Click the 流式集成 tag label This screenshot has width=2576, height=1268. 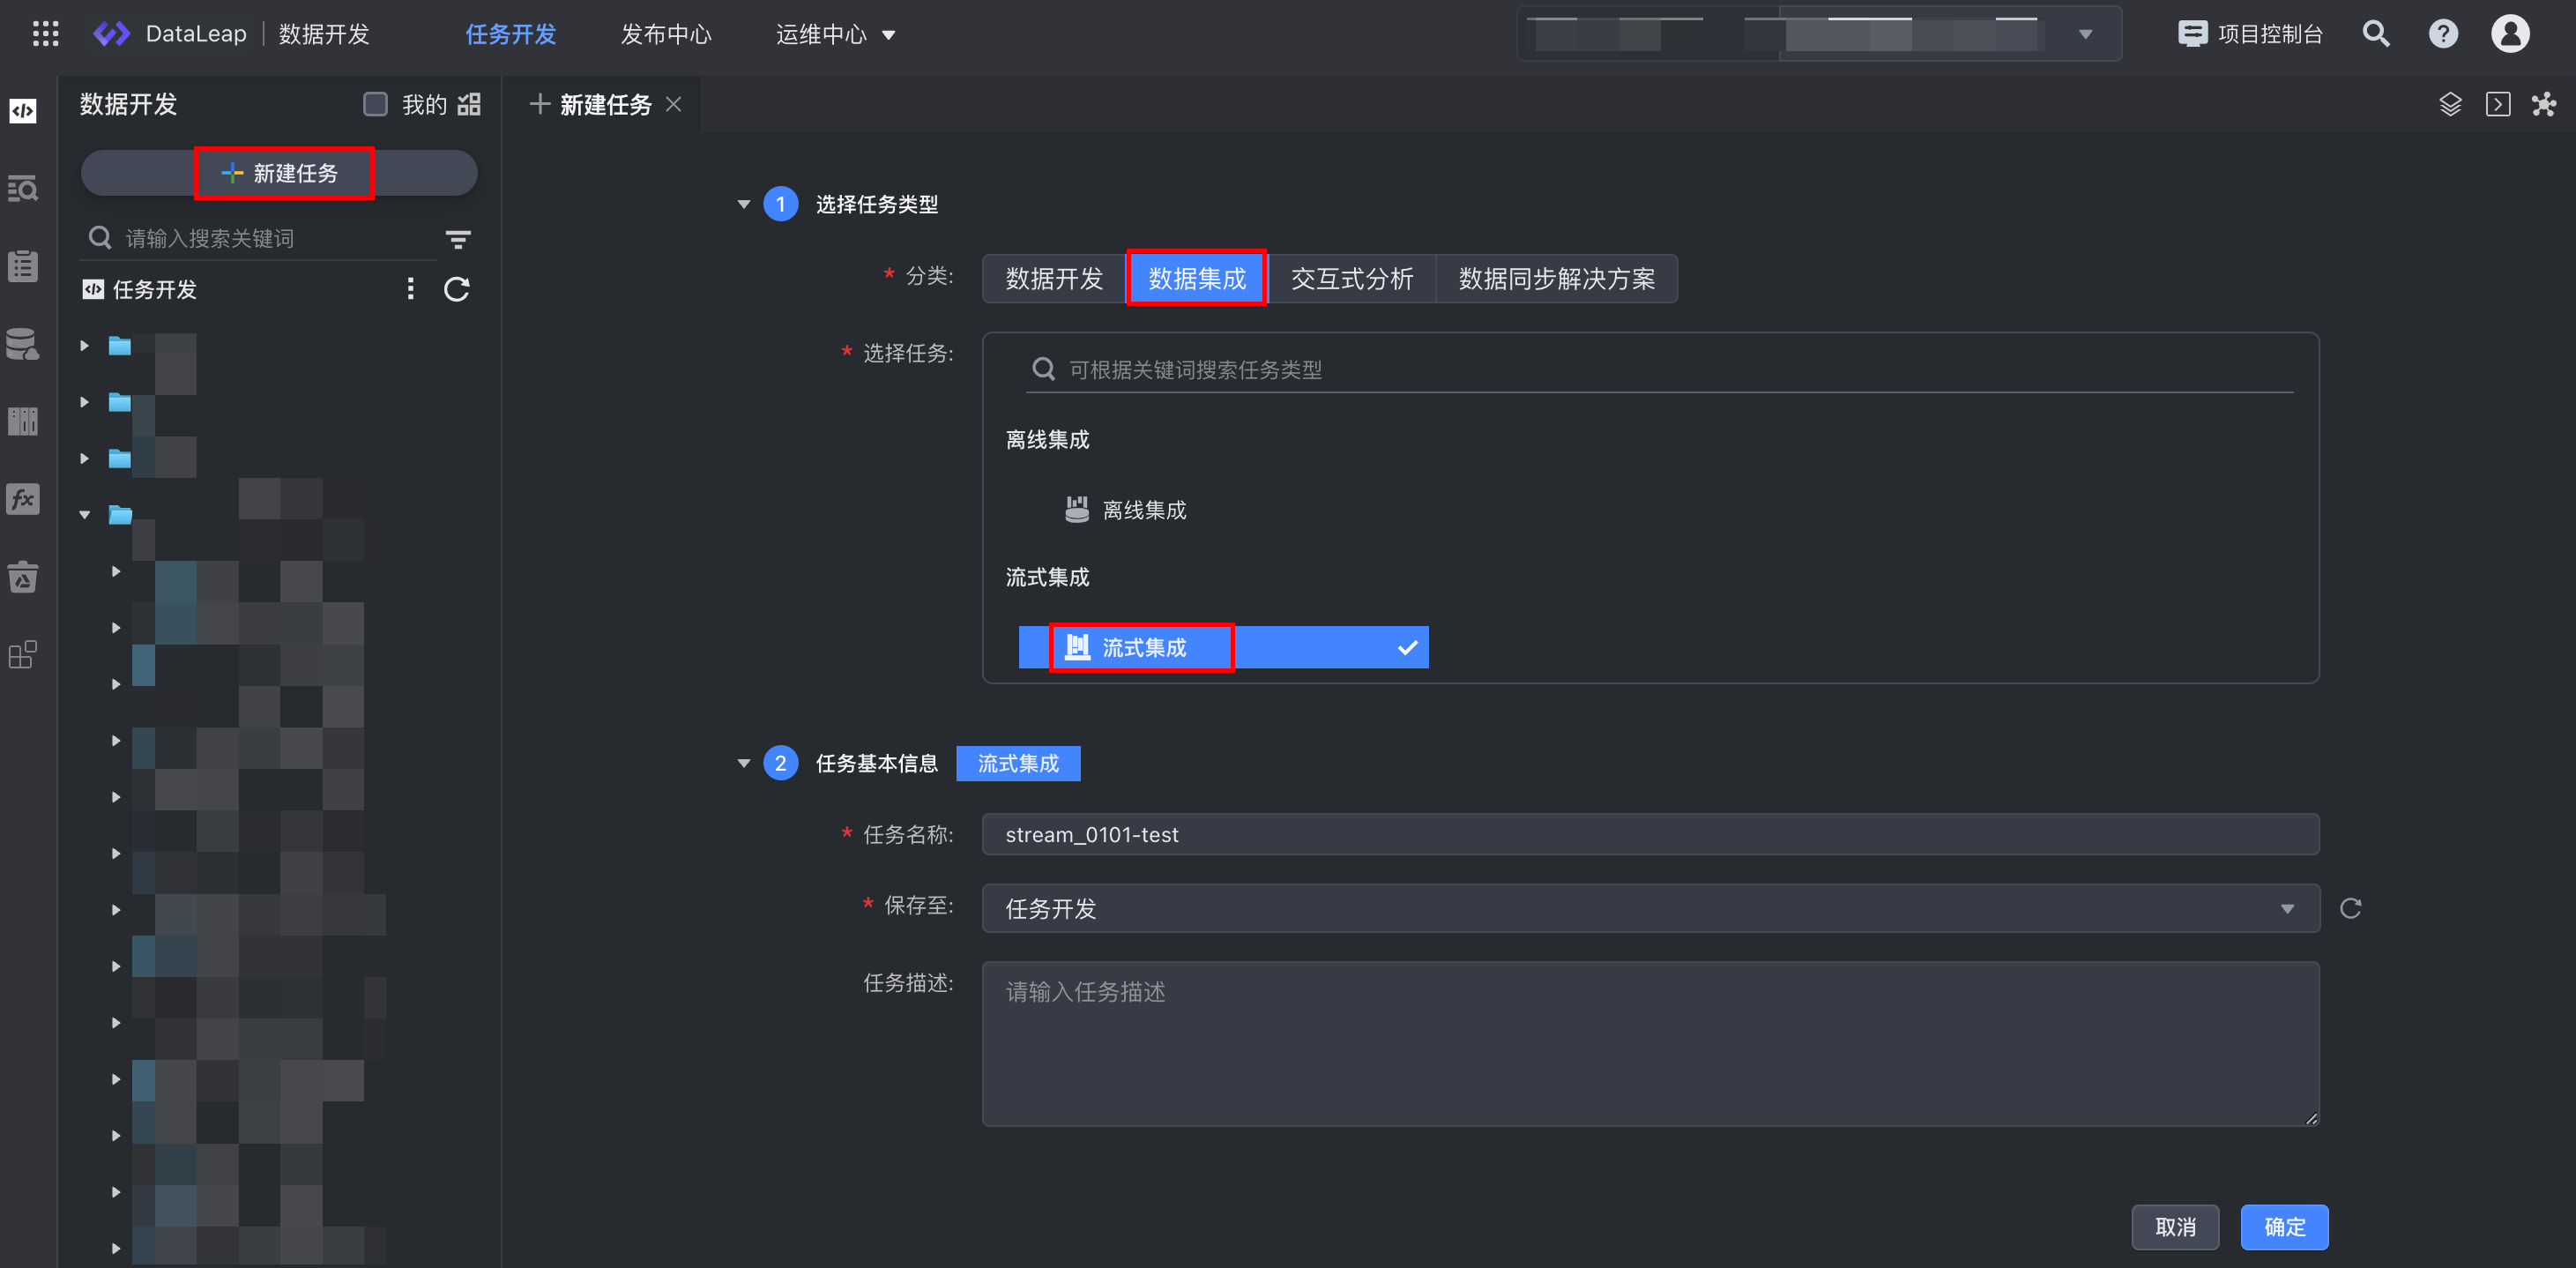(1018, 763)
